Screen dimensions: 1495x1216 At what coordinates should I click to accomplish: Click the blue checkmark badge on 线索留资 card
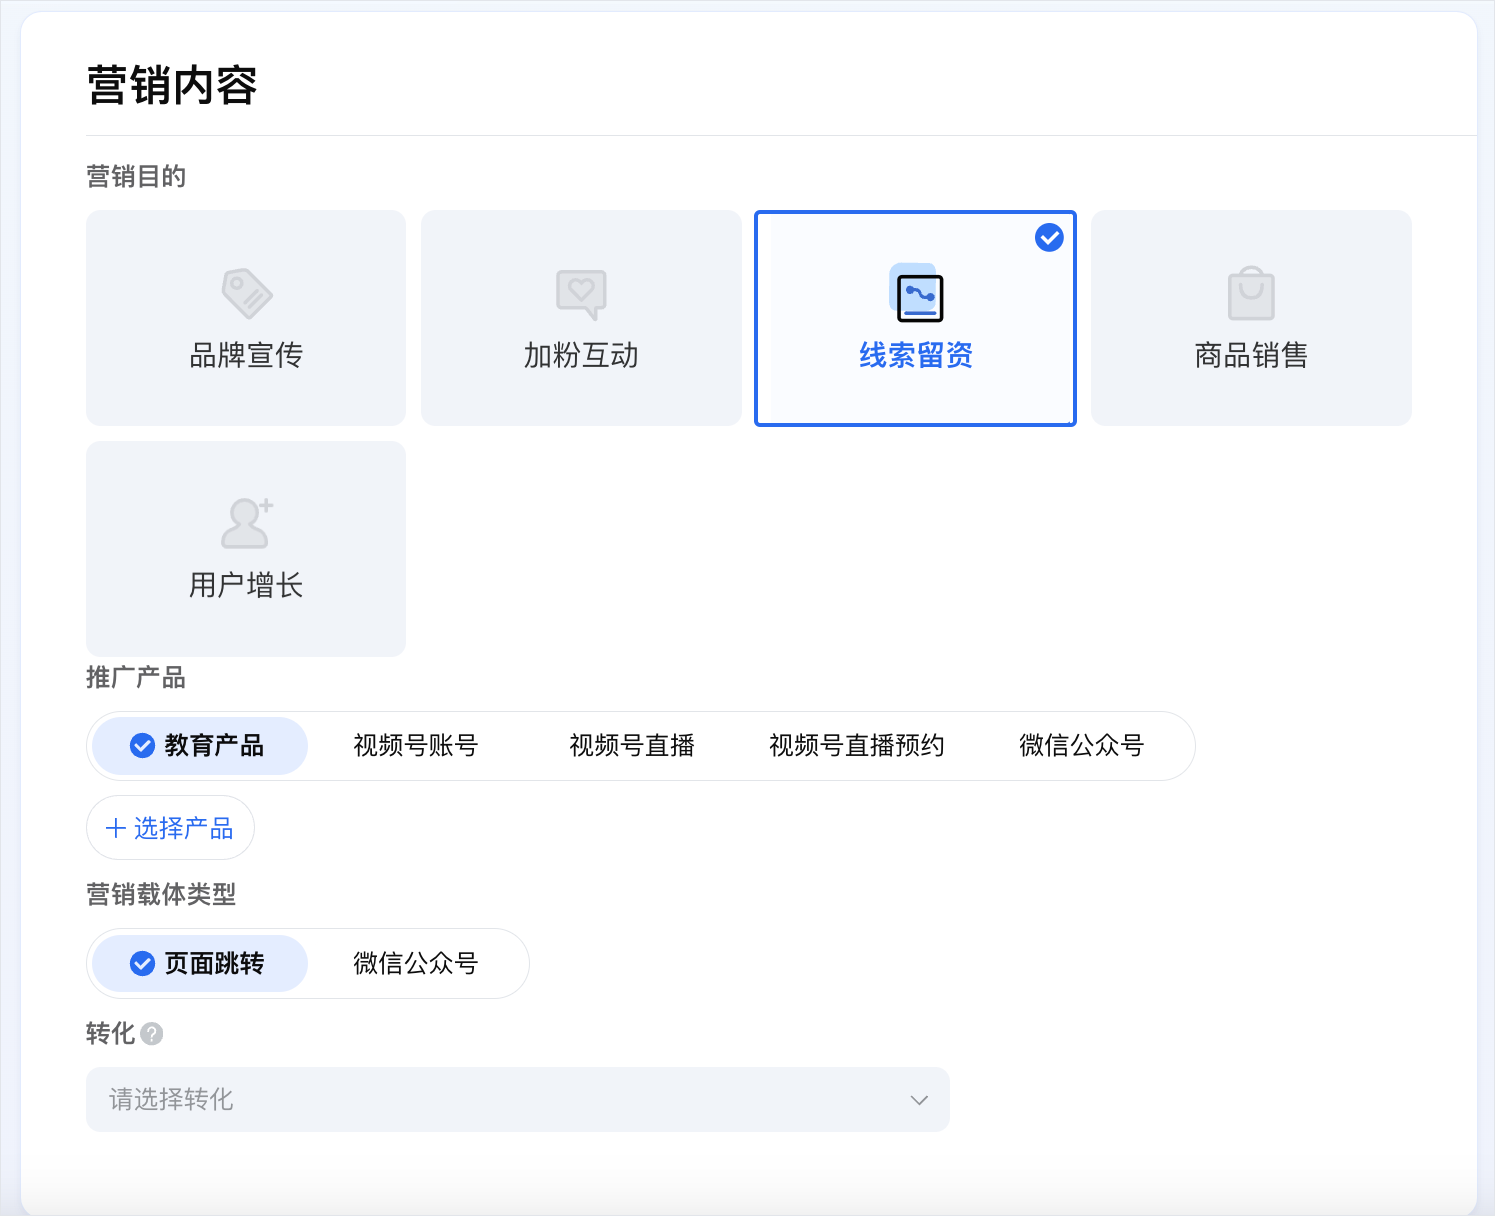coord(1049,238)
